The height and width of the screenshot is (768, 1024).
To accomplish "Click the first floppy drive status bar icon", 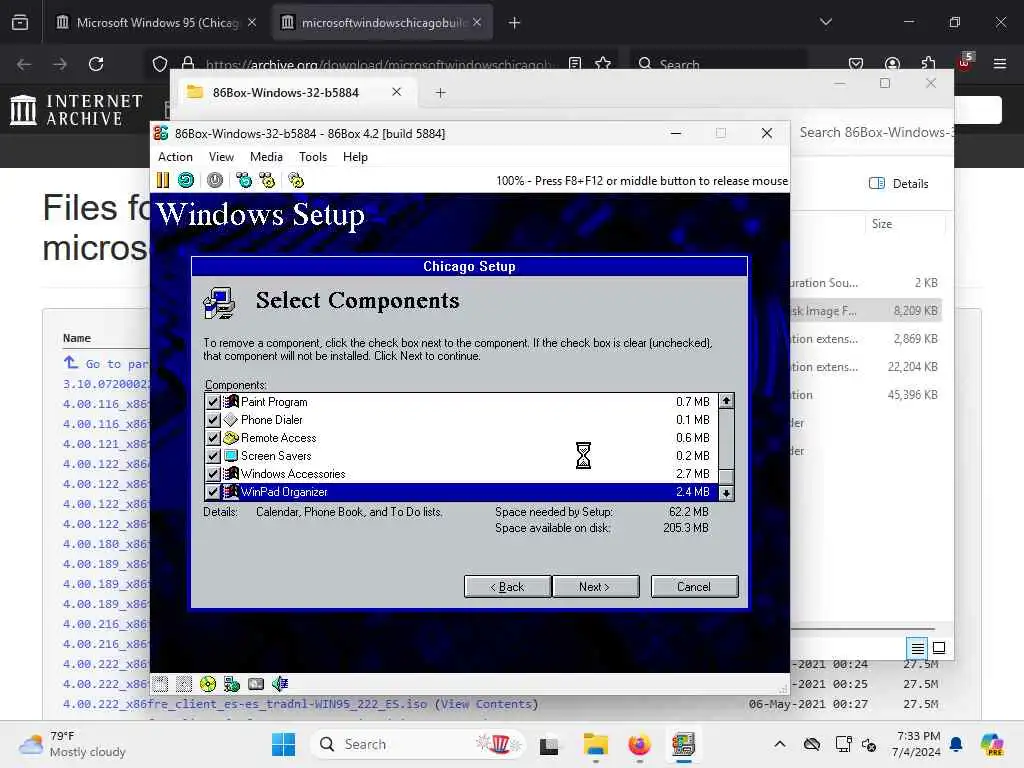I will [160, 684].
